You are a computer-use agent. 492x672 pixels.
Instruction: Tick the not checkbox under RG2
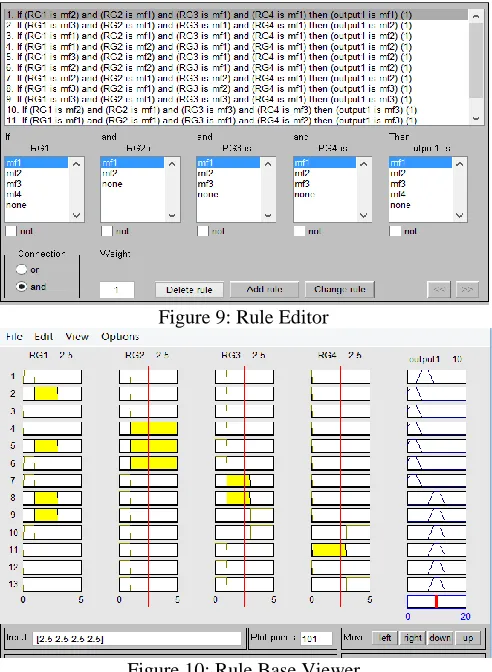point(107,231)
